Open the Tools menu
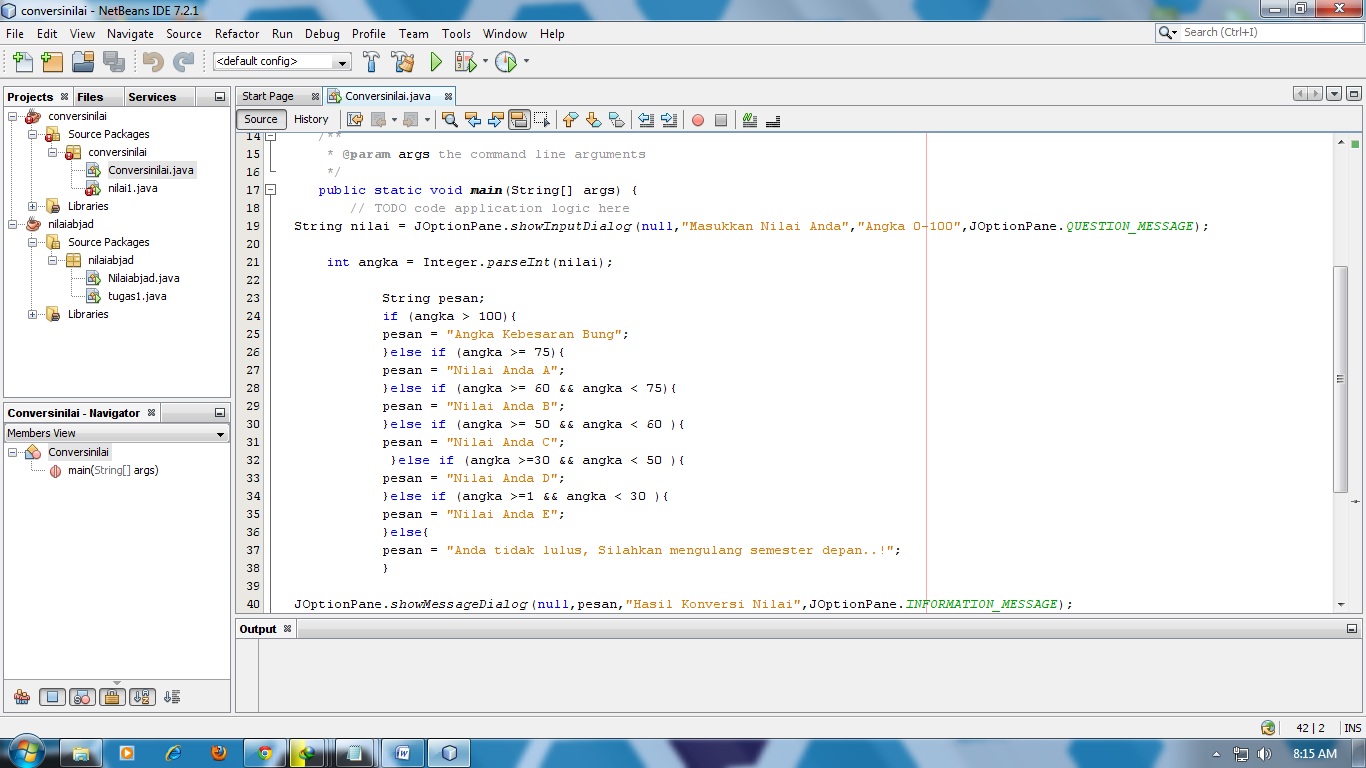Viewport: 1366px width, 768px height. (456, 33)
